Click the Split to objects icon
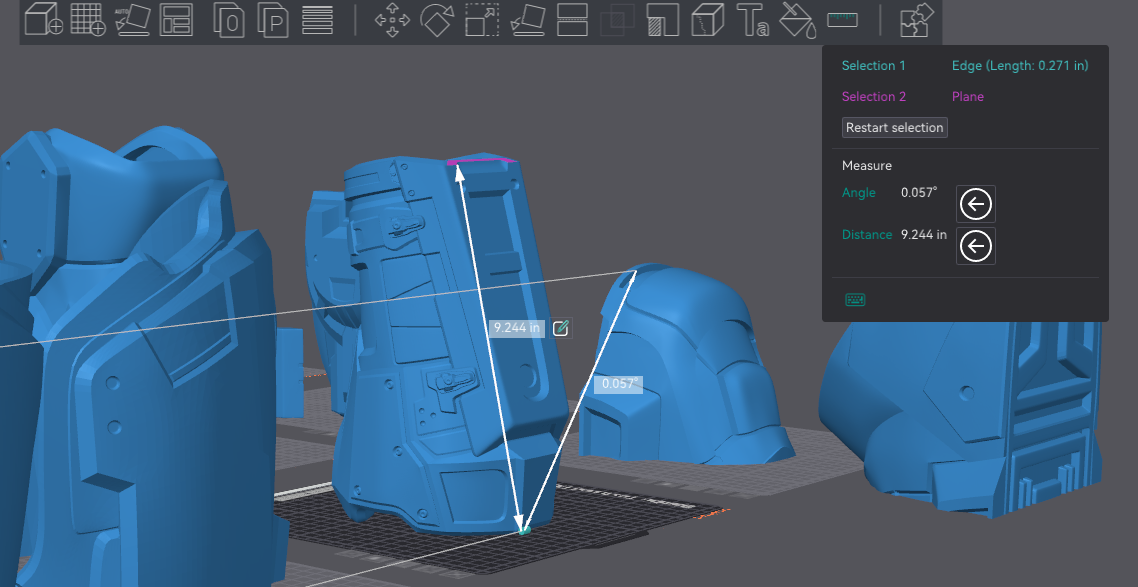Image resolution: width=1138 pixels, height=587 pixels. click(x=229, y=20)
